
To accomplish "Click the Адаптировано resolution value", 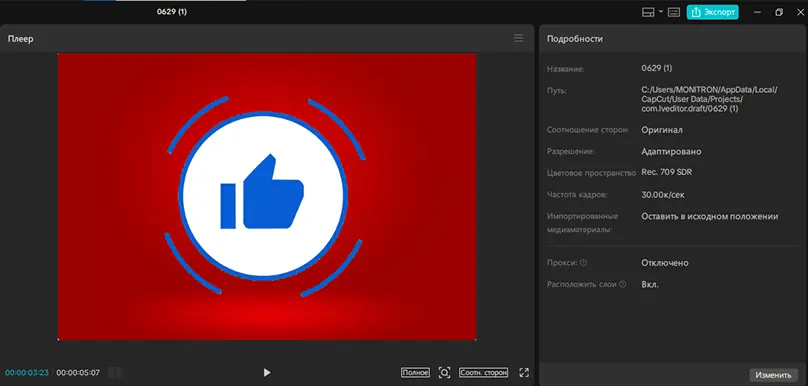I will point(671,152).
